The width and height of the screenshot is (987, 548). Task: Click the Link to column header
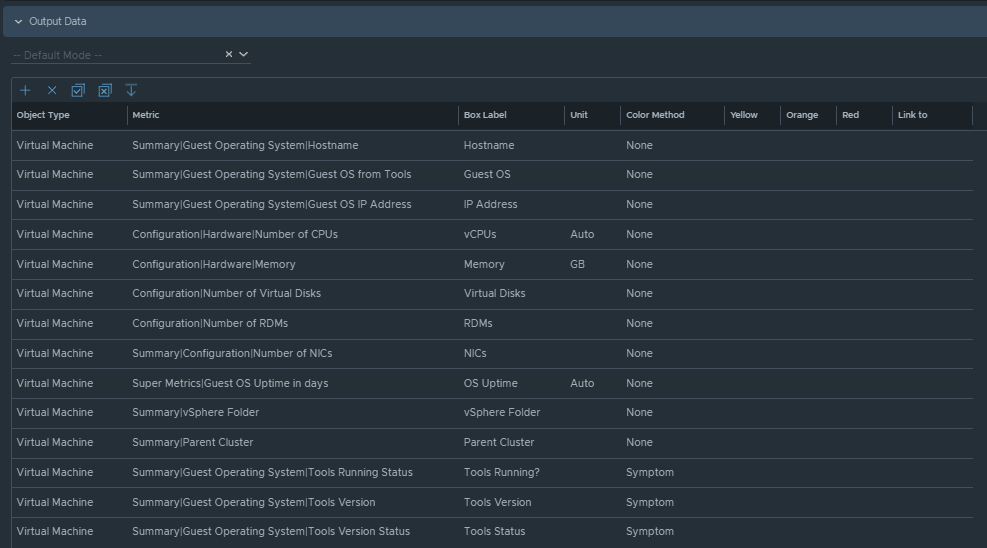pos(912,115)
